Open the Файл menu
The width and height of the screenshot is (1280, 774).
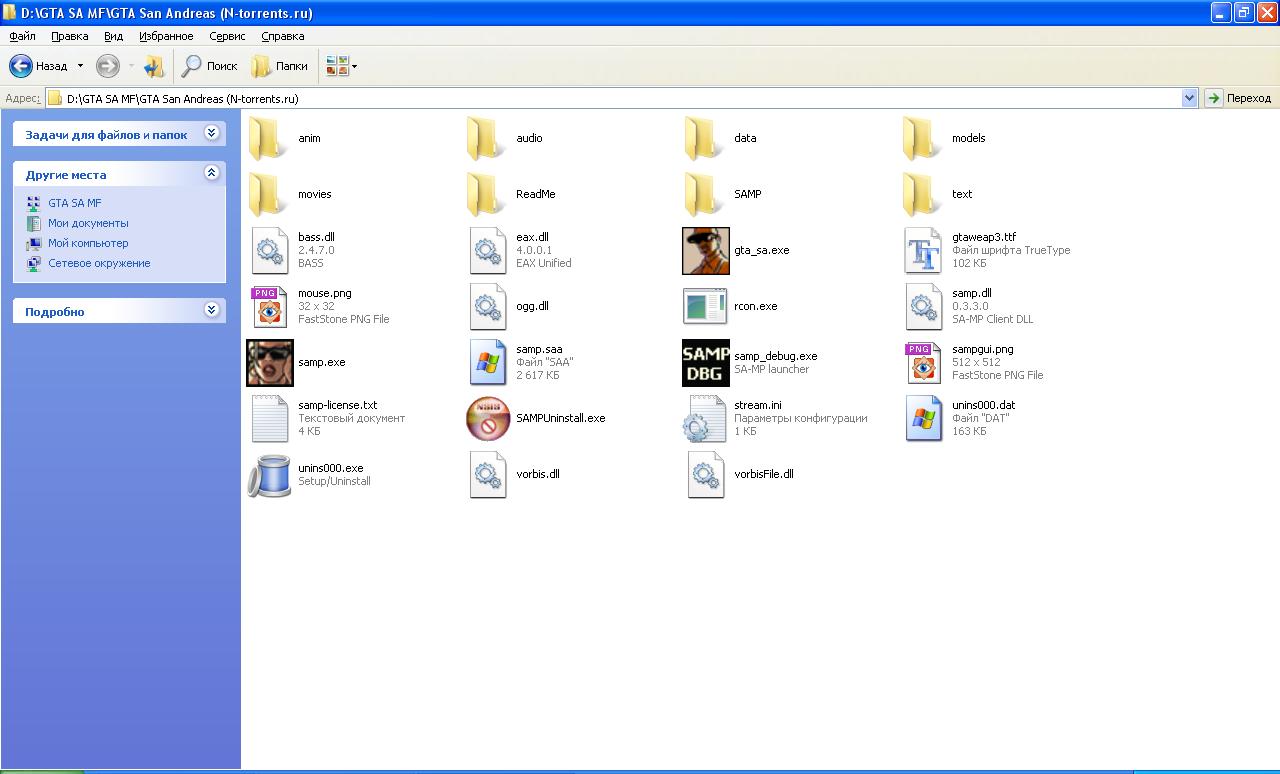pos(22,36)
